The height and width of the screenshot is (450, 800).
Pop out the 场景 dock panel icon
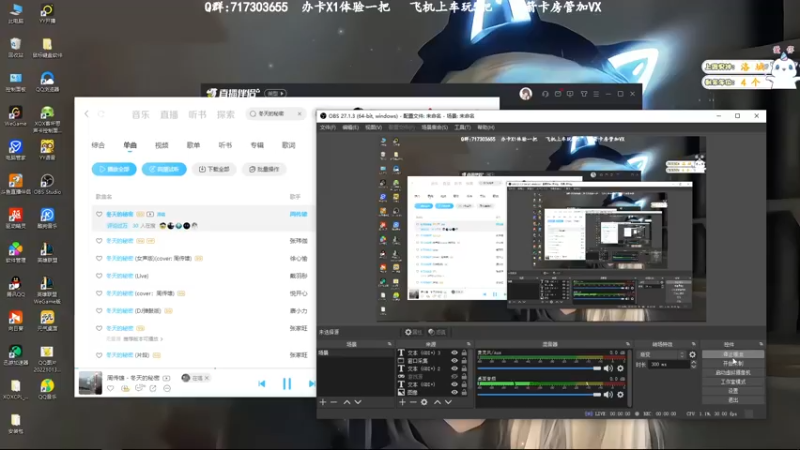click(x=389, y=344)
